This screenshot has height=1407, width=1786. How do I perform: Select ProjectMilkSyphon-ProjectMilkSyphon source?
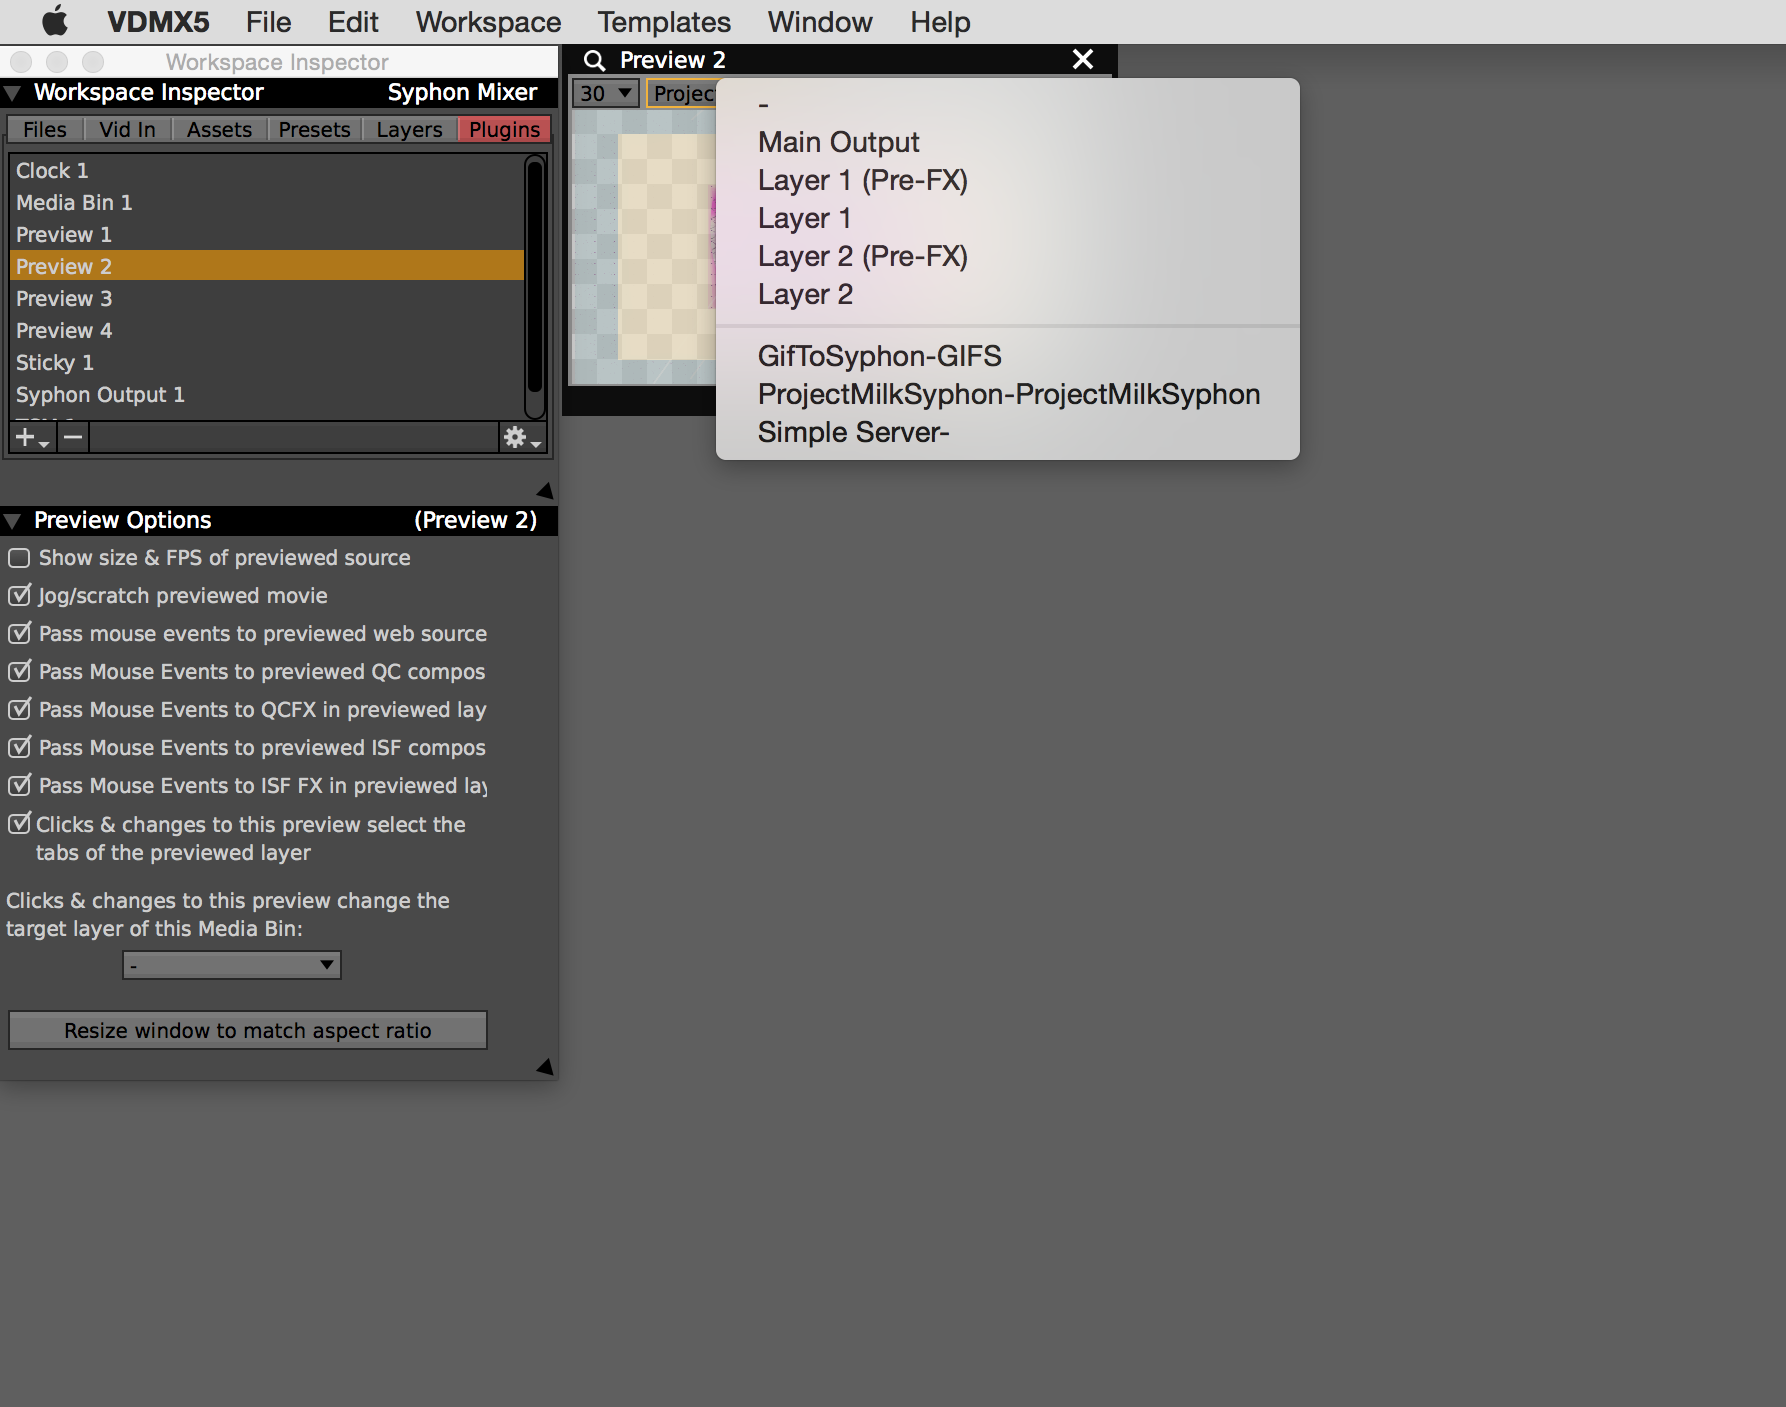(x=1008, y=394)
